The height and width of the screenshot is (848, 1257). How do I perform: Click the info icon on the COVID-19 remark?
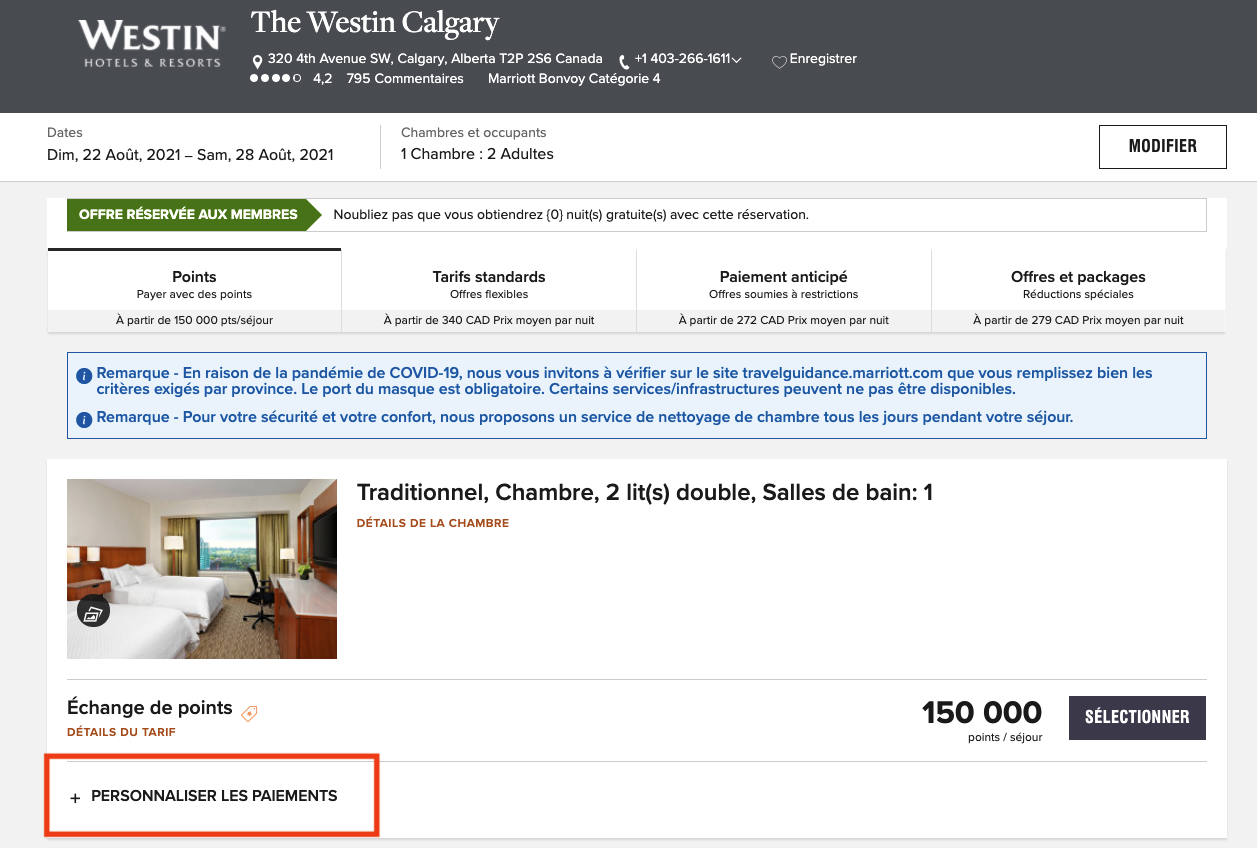85,375
